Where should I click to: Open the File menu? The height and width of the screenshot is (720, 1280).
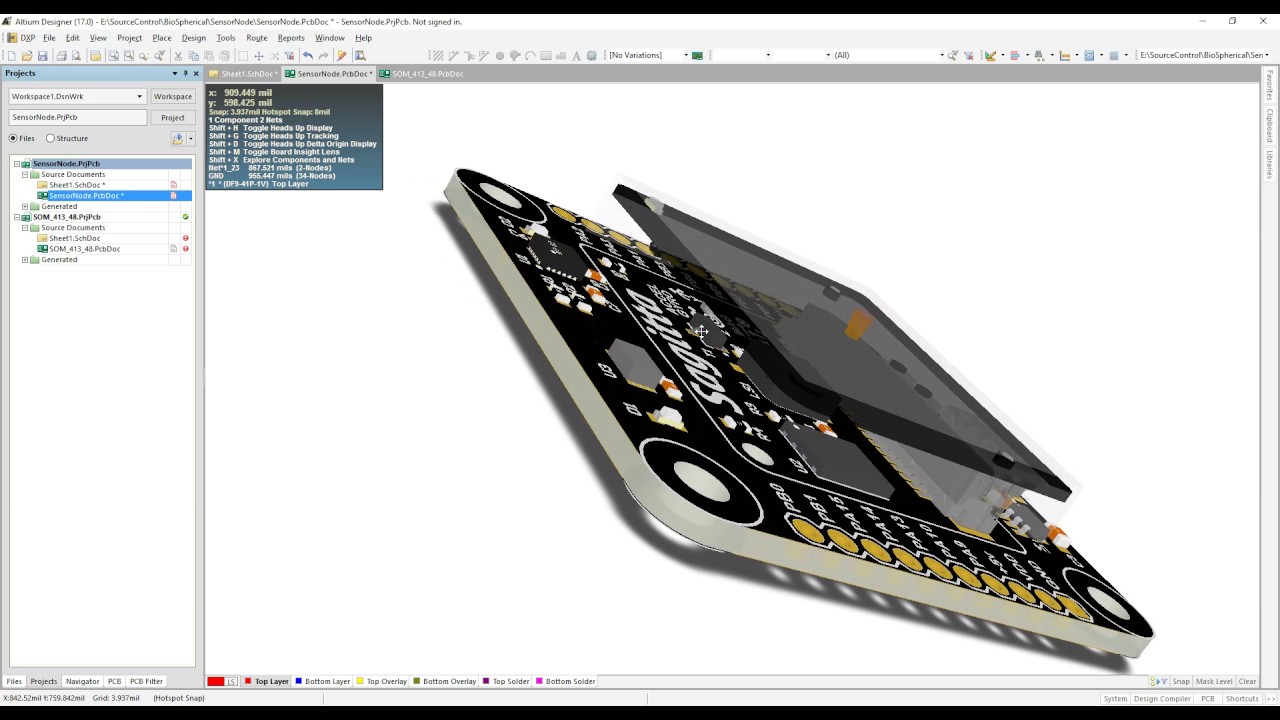click(49, 38)
